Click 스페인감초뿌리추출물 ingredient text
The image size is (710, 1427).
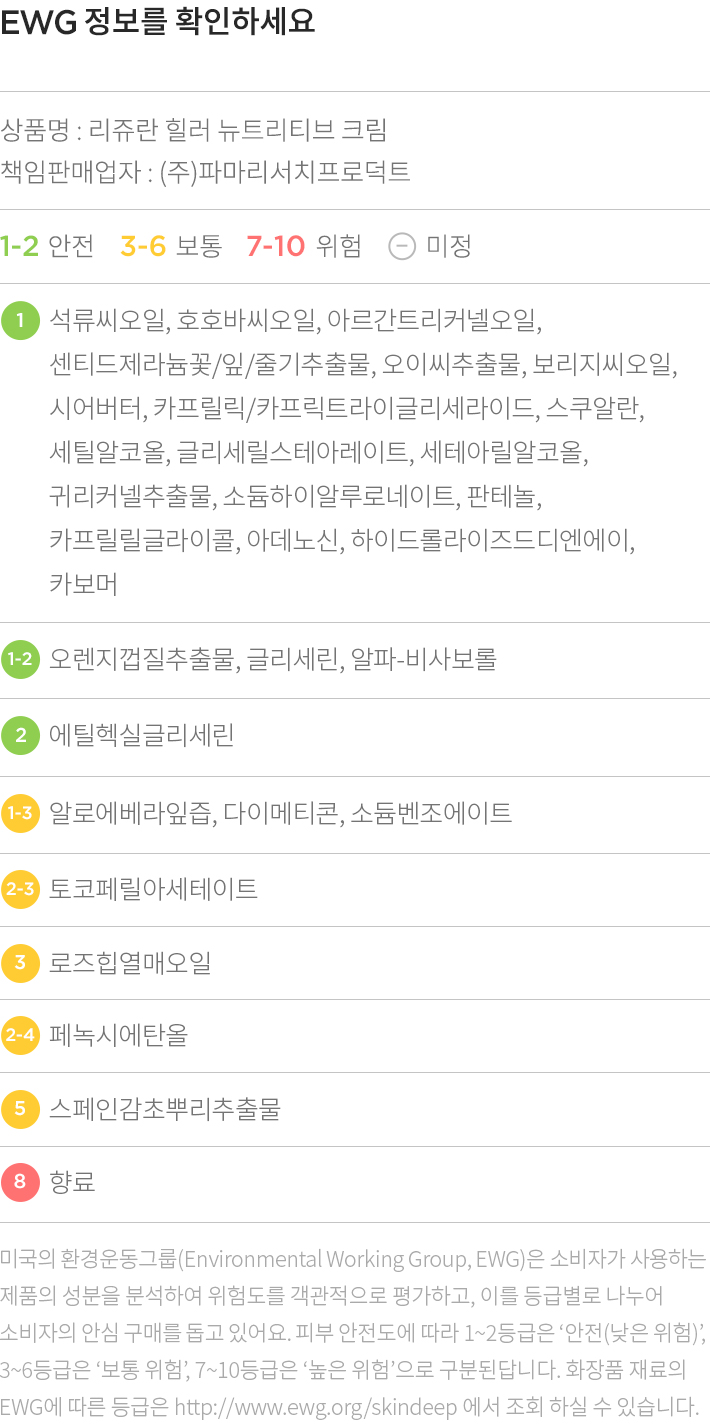click(x=165, y=1108)
